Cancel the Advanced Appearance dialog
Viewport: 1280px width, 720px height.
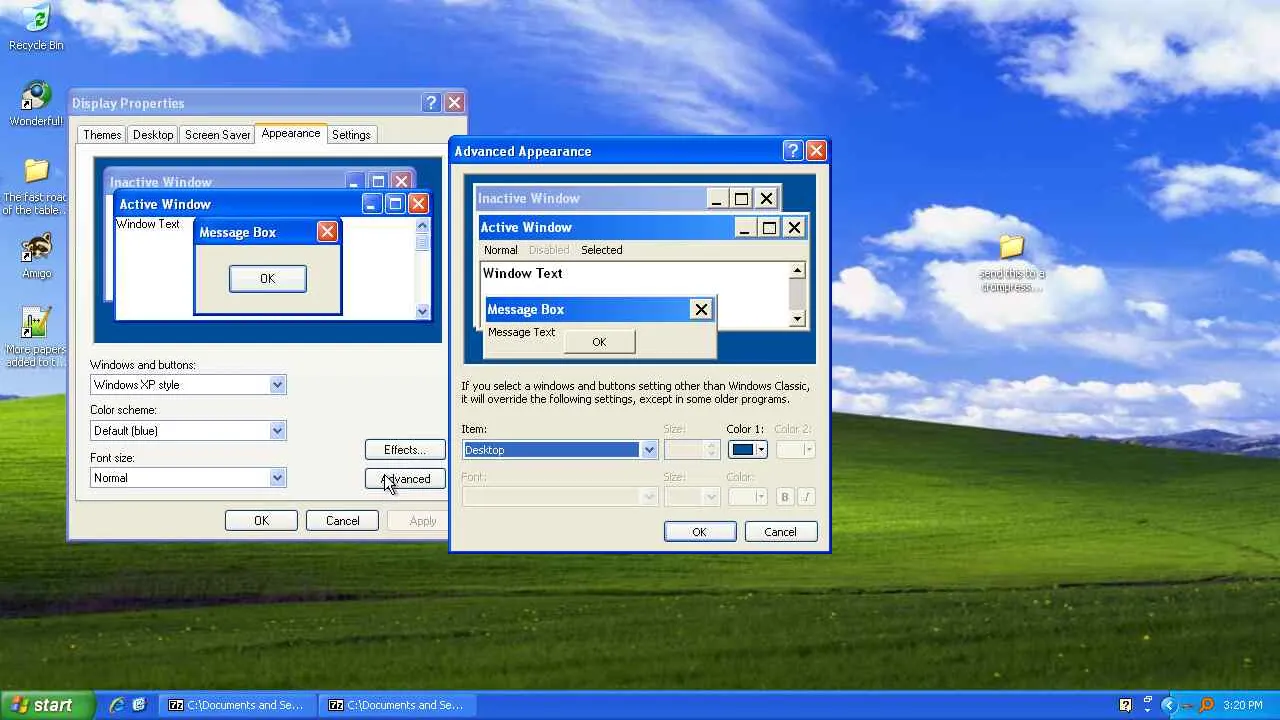tap(781, 532)
